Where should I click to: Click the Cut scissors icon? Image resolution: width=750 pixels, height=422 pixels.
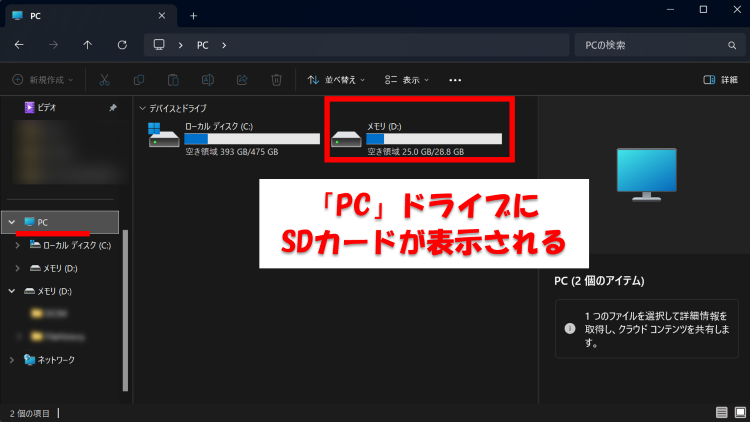104,80
